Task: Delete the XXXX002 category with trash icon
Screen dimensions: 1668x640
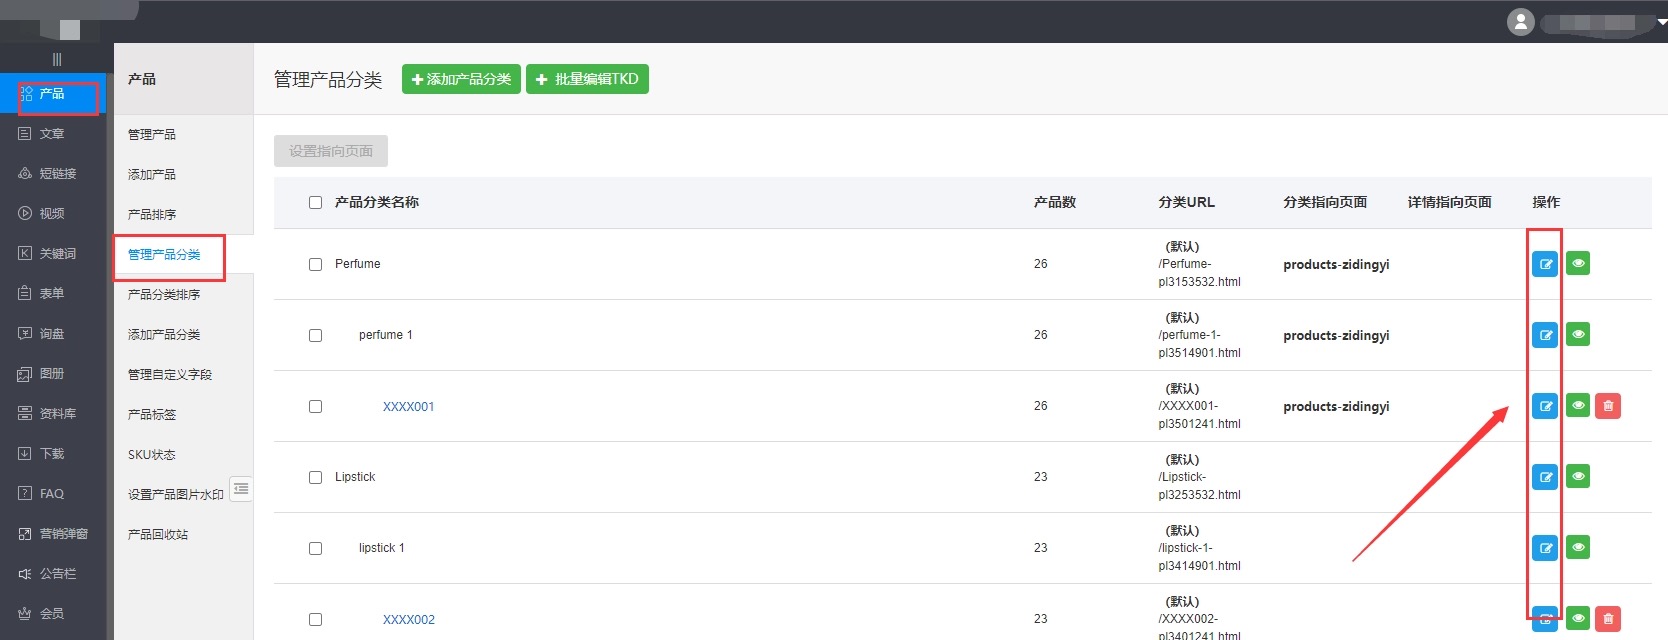Action: coord(1608,619)
